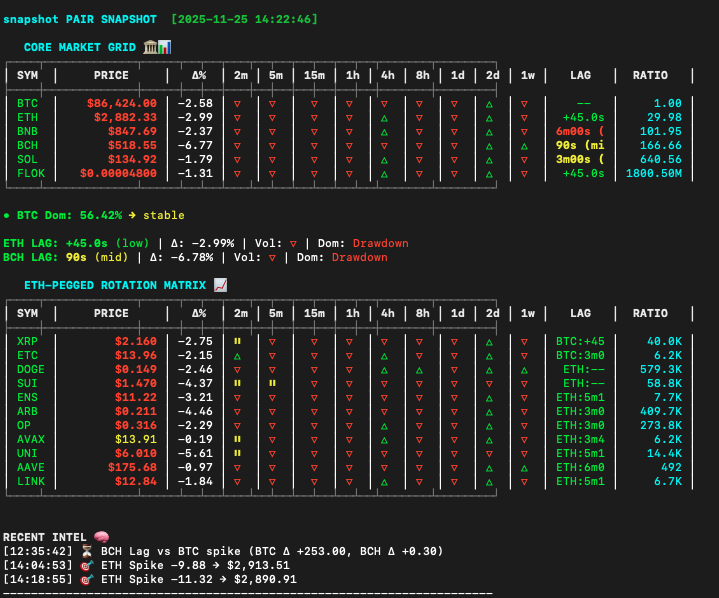
Task: Click the rising chart emoji beside ETH-PEGGED ROTATION MATRIX
Action: coord(221,285)
